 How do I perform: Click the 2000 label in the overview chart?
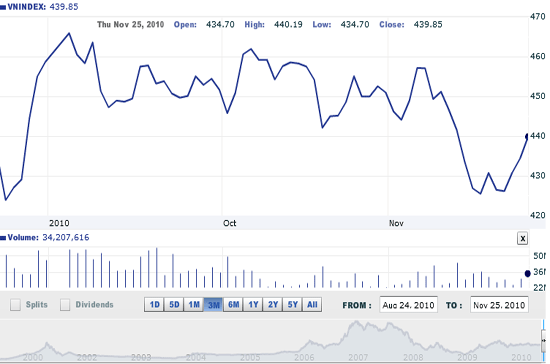click(33, 357)
